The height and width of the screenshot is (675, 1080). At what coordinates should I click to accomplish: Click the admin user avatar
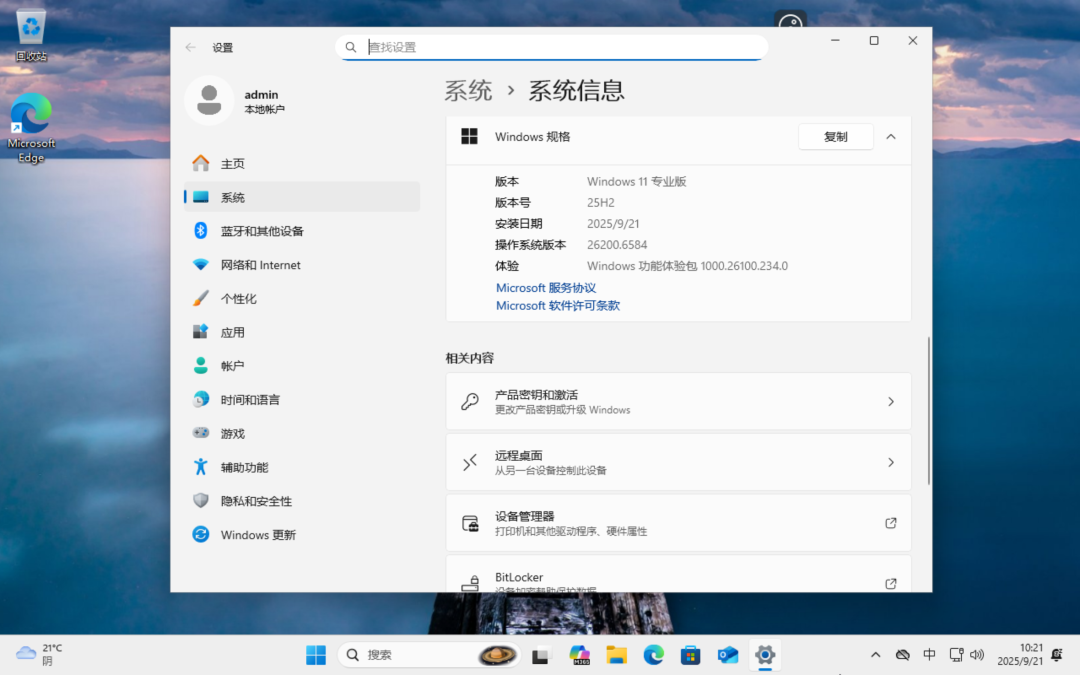point(209,101)
